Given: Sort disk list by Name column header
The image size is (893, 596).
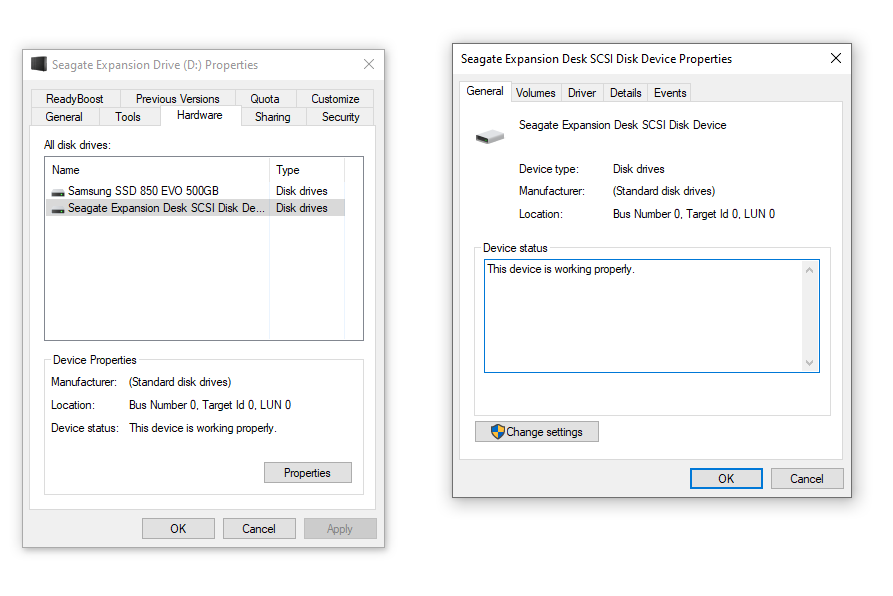Looking at the screenshot, I should click(157, 170).
